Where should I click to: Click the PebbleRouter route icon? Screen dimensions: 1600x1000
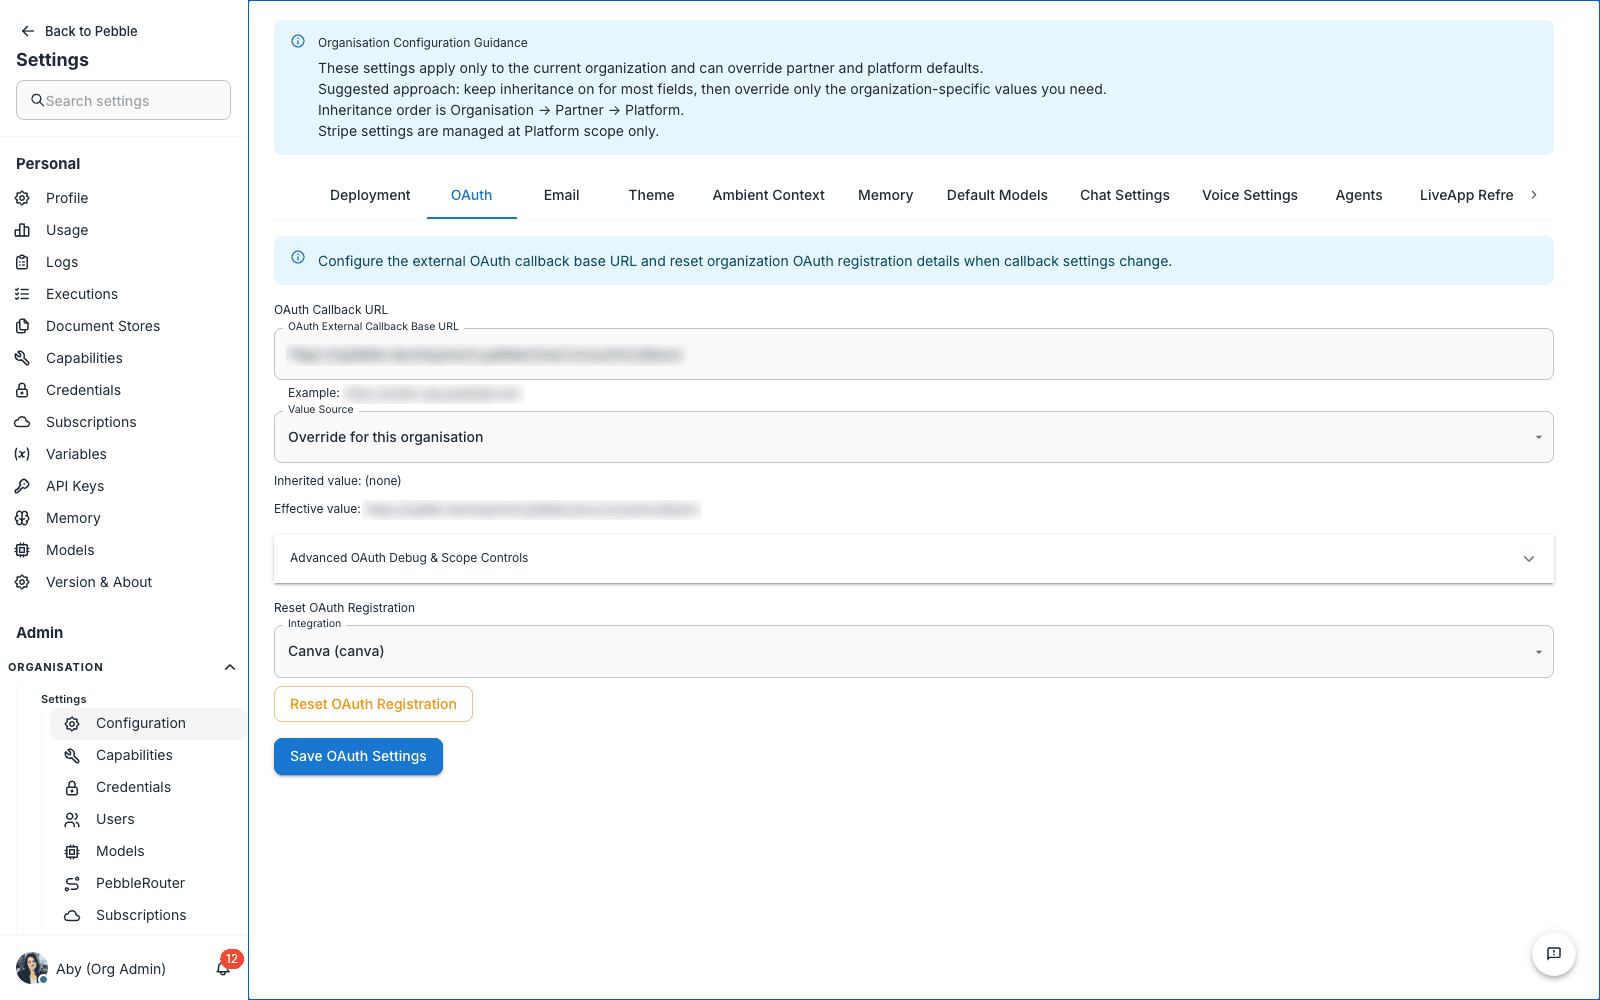(x=72, y=884)
